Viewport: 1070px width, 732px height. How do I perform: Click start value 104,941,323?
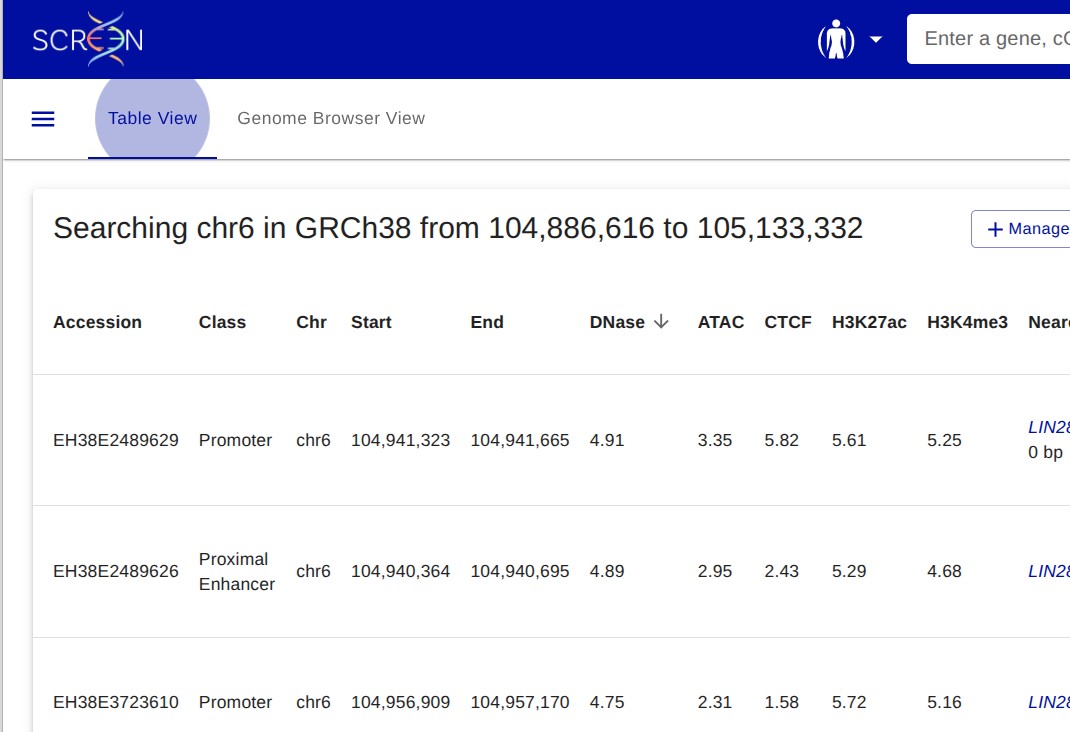tap(401, 440)
